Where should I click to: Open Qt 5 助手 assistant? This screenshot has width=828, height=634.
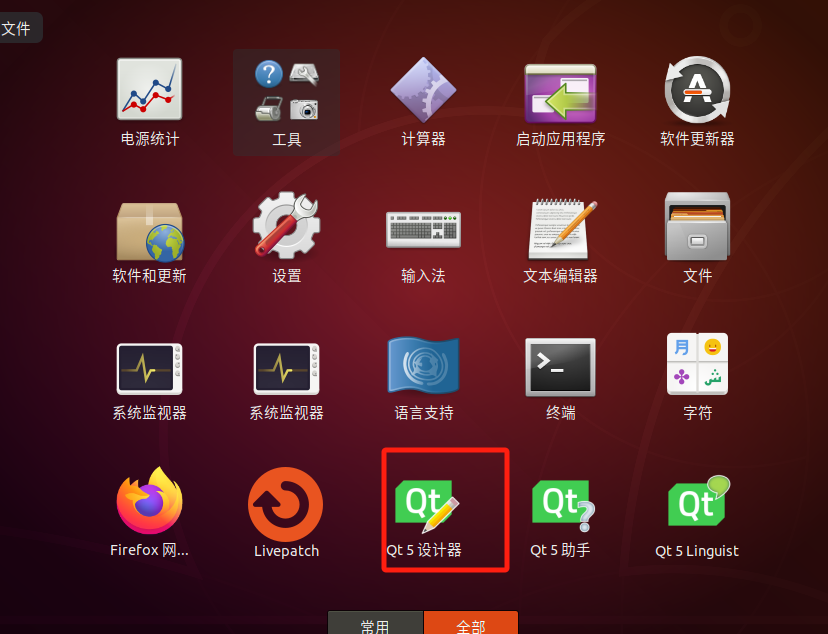[563, 505]
